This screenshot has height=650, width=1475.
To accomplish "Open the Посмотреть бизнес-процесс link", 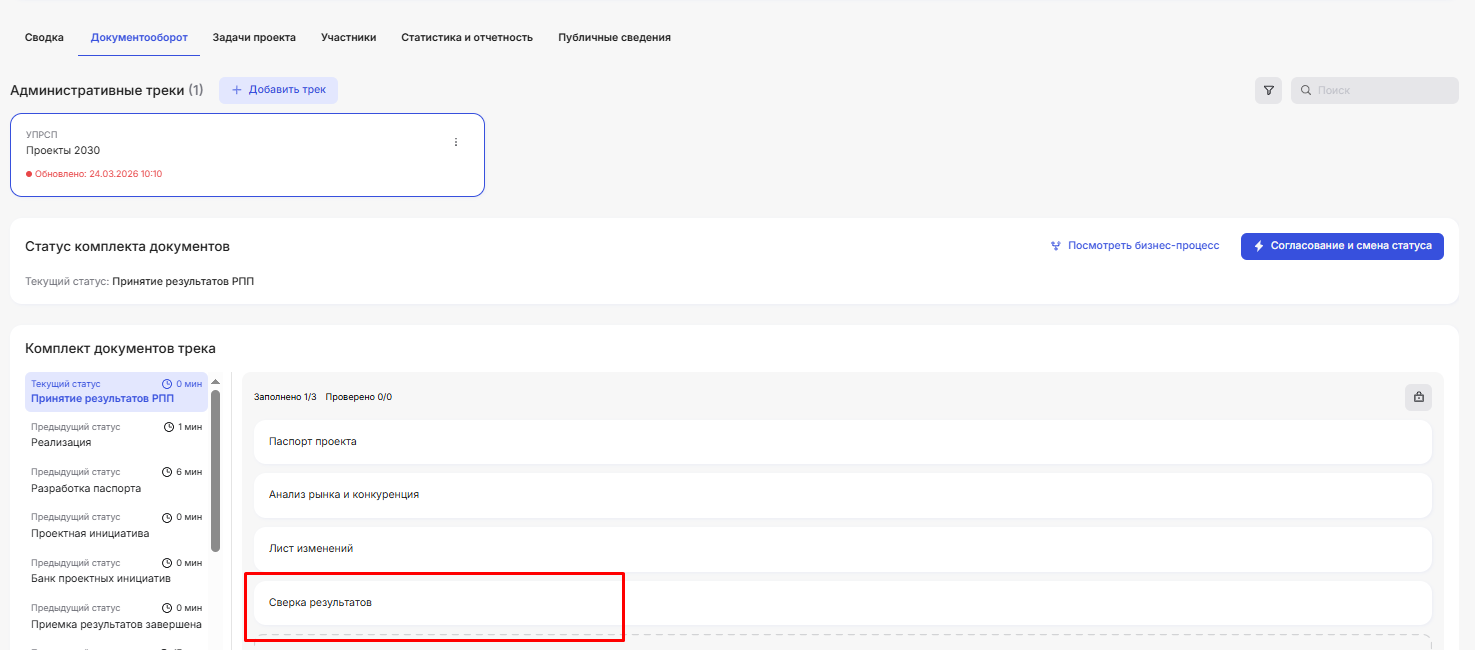I will point(1143,246).
